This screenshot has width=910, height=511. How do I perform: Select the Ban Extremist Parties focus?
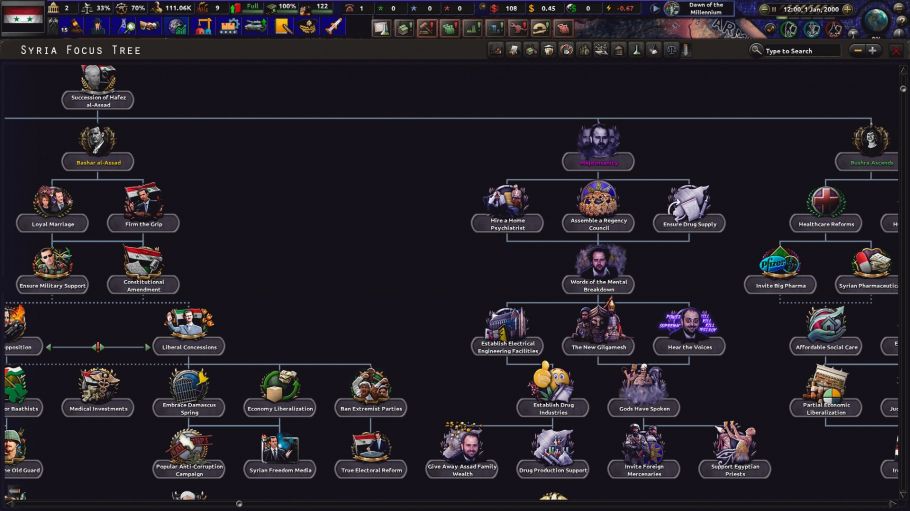[371, 408]
